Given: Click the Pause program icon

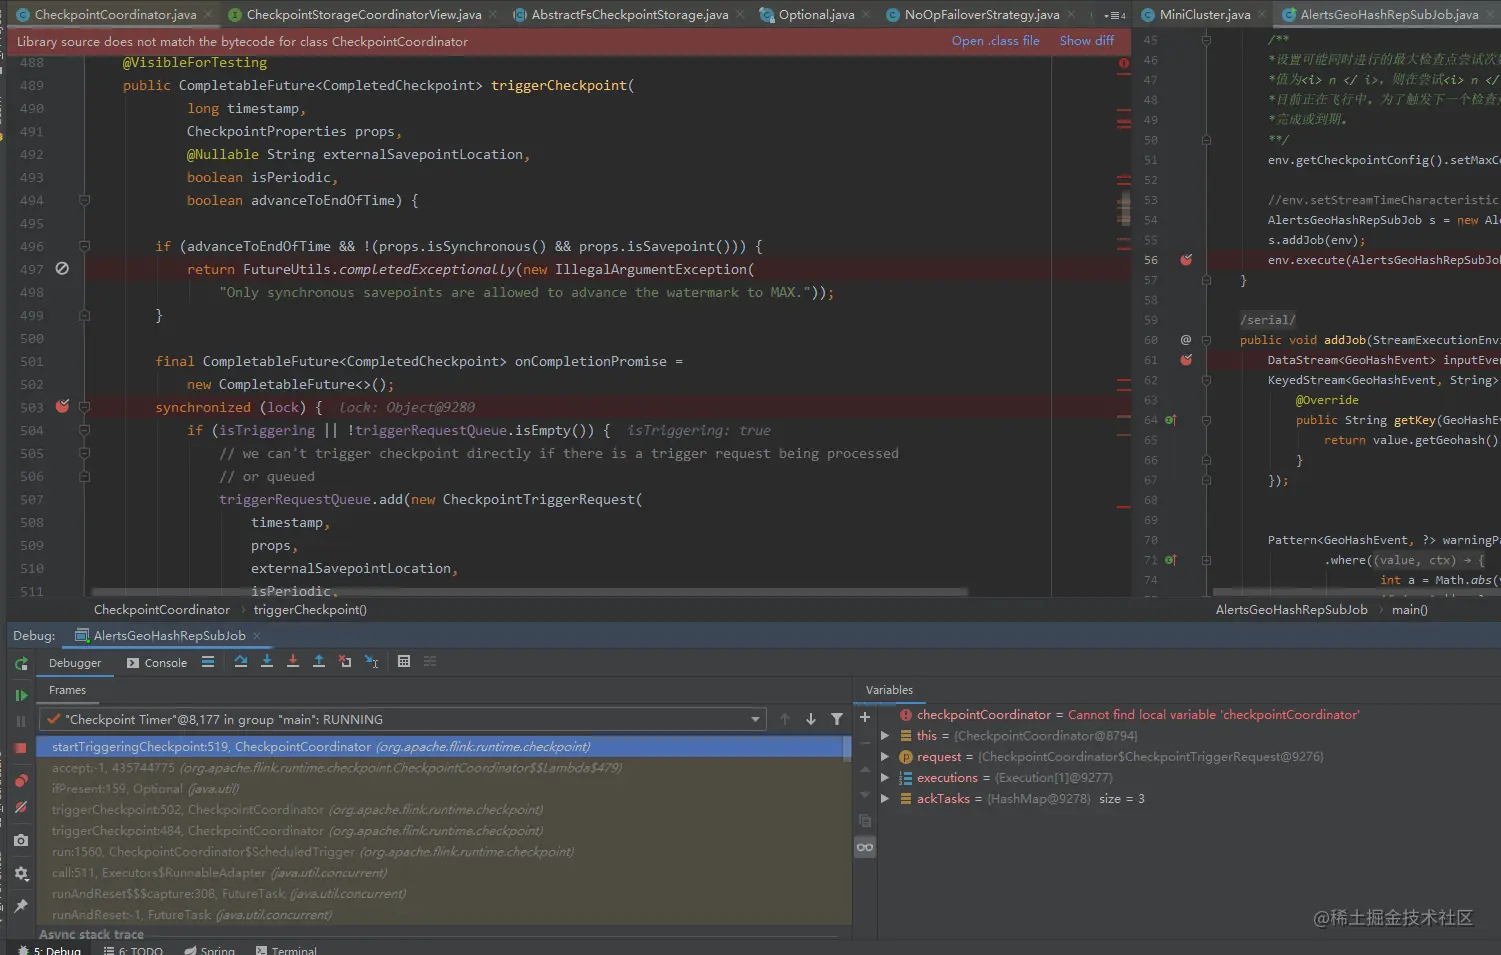Looking at the screenshot, I should [21, 721].
